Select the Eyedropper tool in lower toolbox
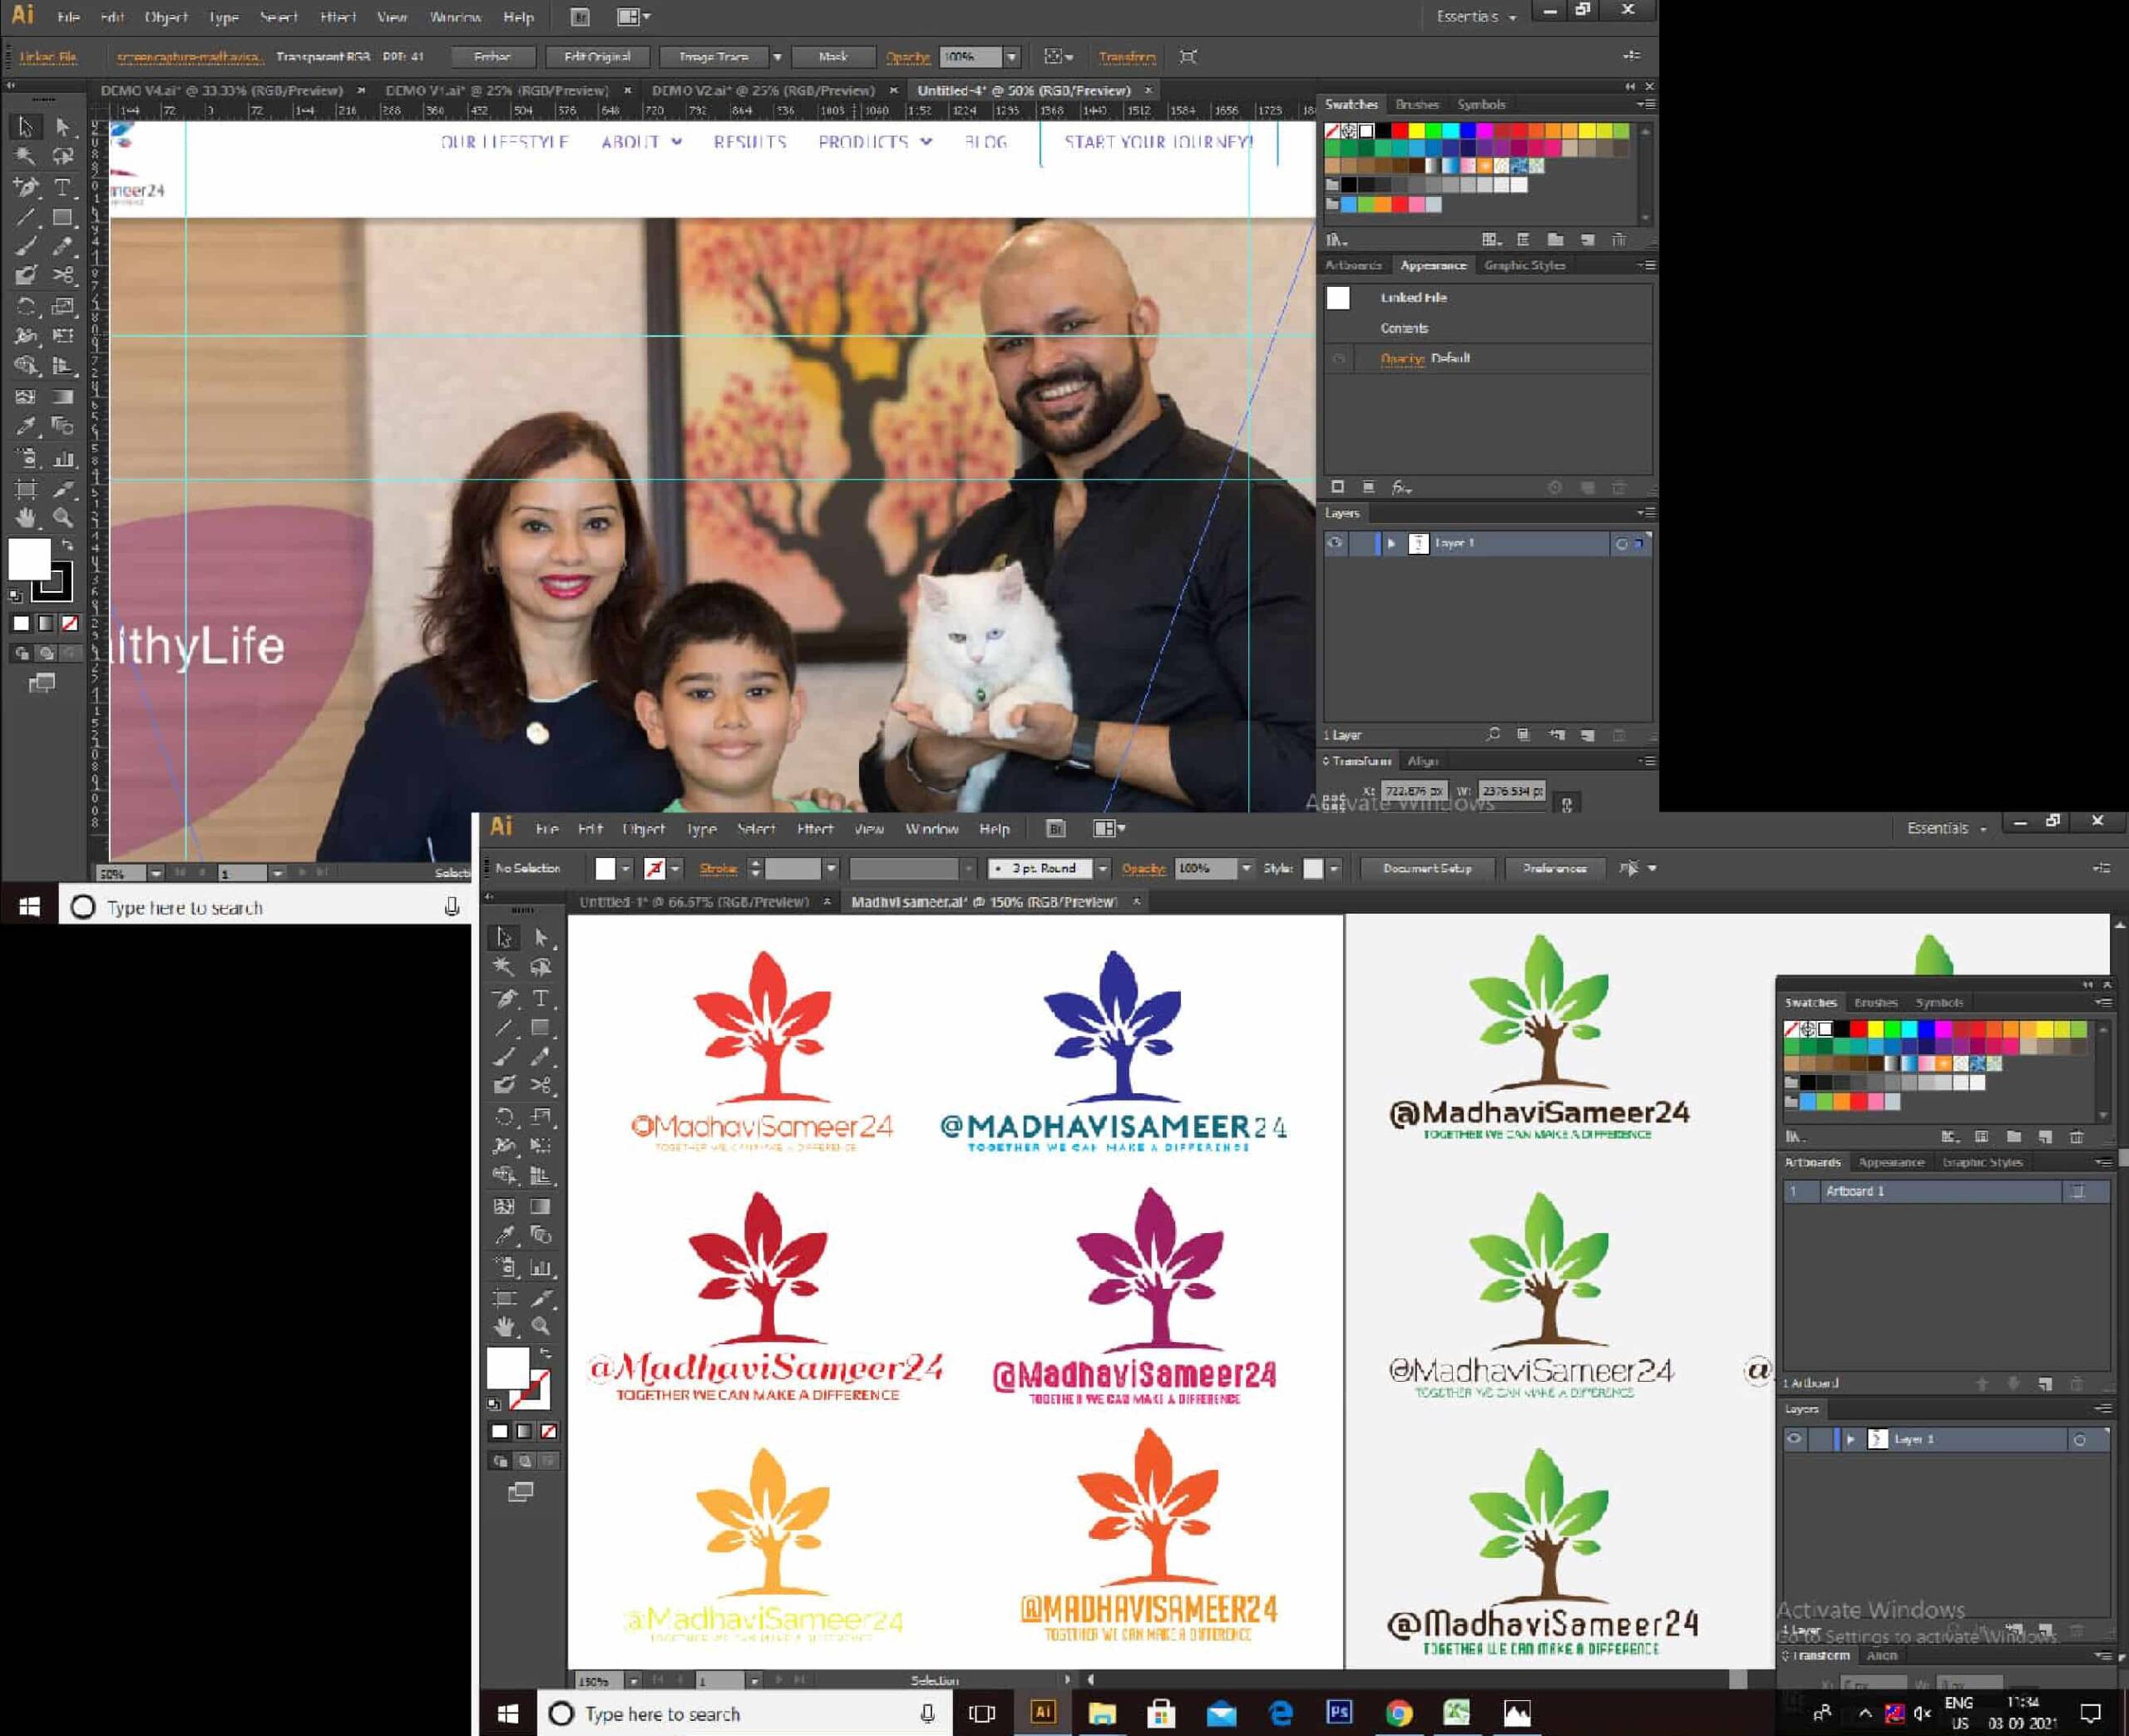 click(503, 1236)
